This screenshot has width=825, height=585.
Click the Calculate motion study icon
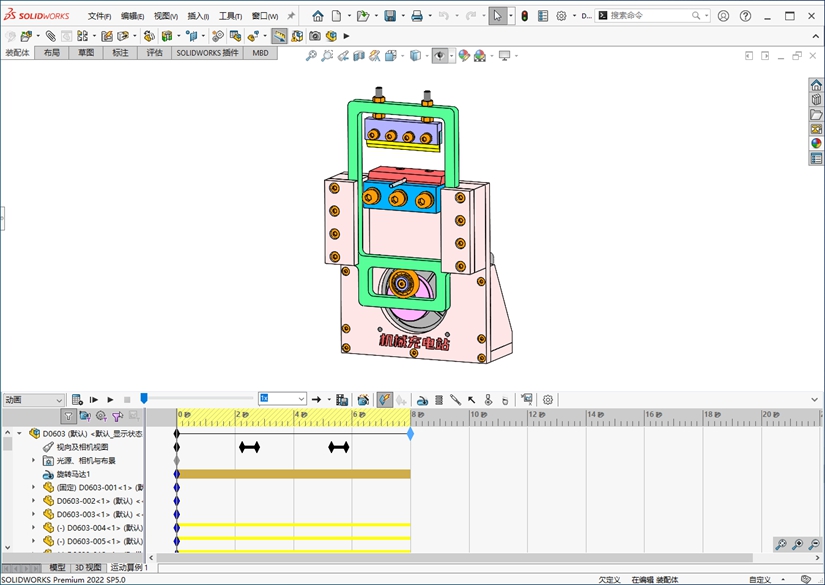click(78, 400)
